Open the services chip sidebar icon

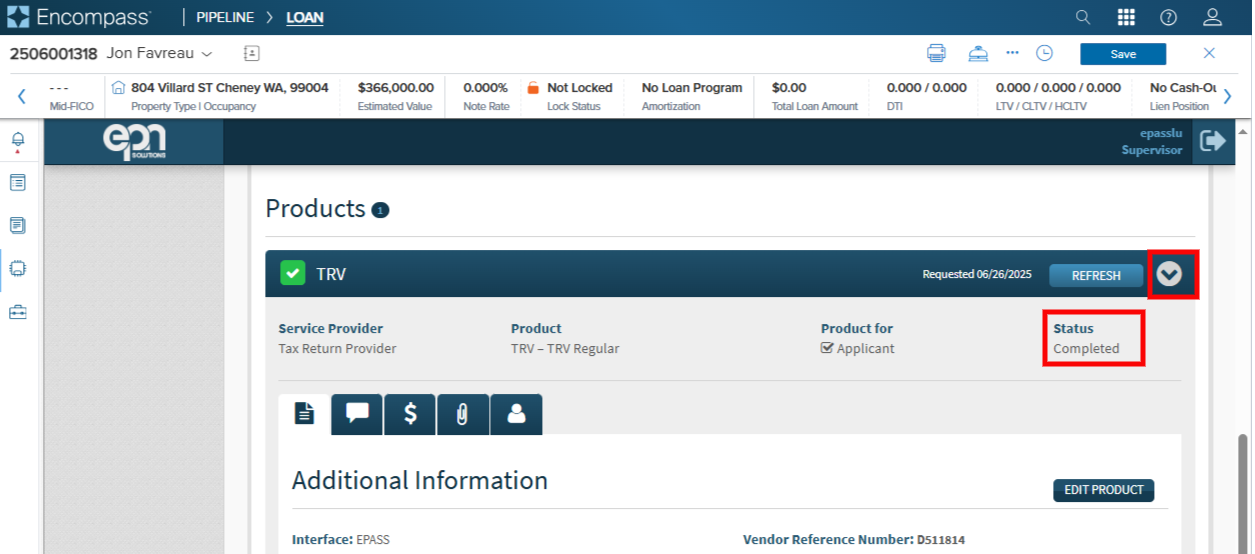[x=18, y=268]
